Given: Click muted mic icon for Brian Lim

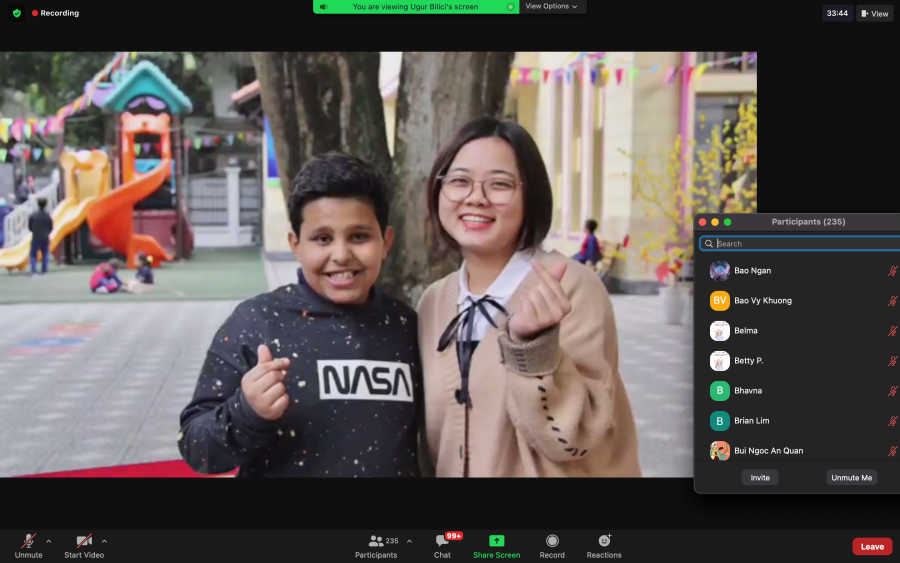Looking at the screenshot, I should point(893,421).
